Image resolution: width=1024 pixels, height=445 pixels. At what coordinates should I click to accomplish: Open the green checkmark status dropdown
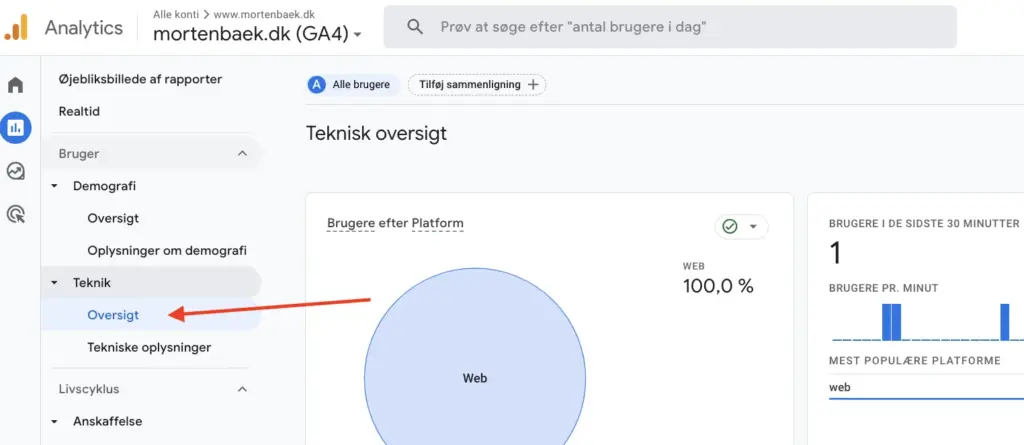click(x=742, y=227)
